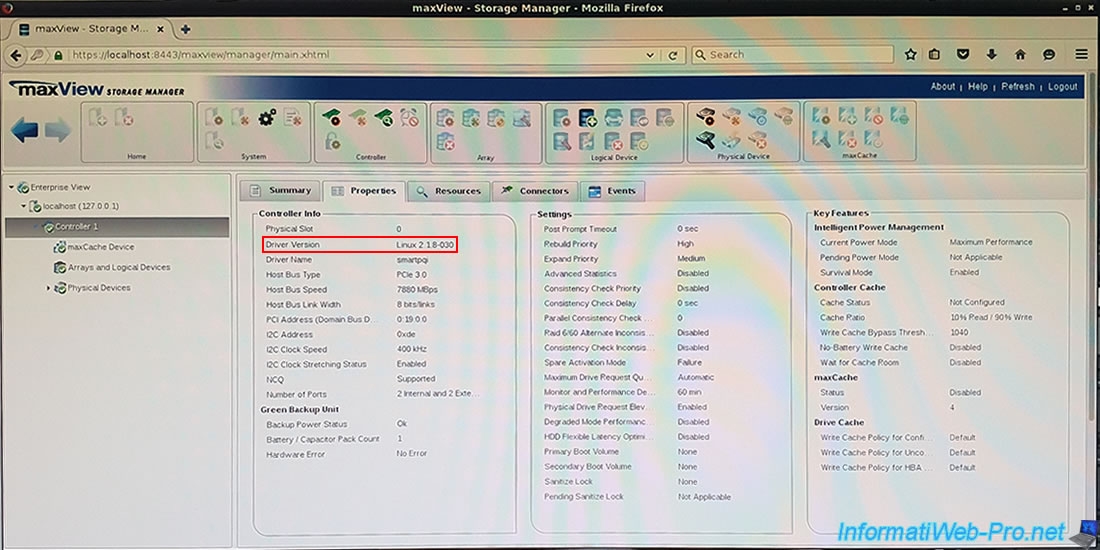Click the disk with red X in the Physical Device group
This screenshot has width=1100, height=550.
pyautogui.click(x=757, y=139)
